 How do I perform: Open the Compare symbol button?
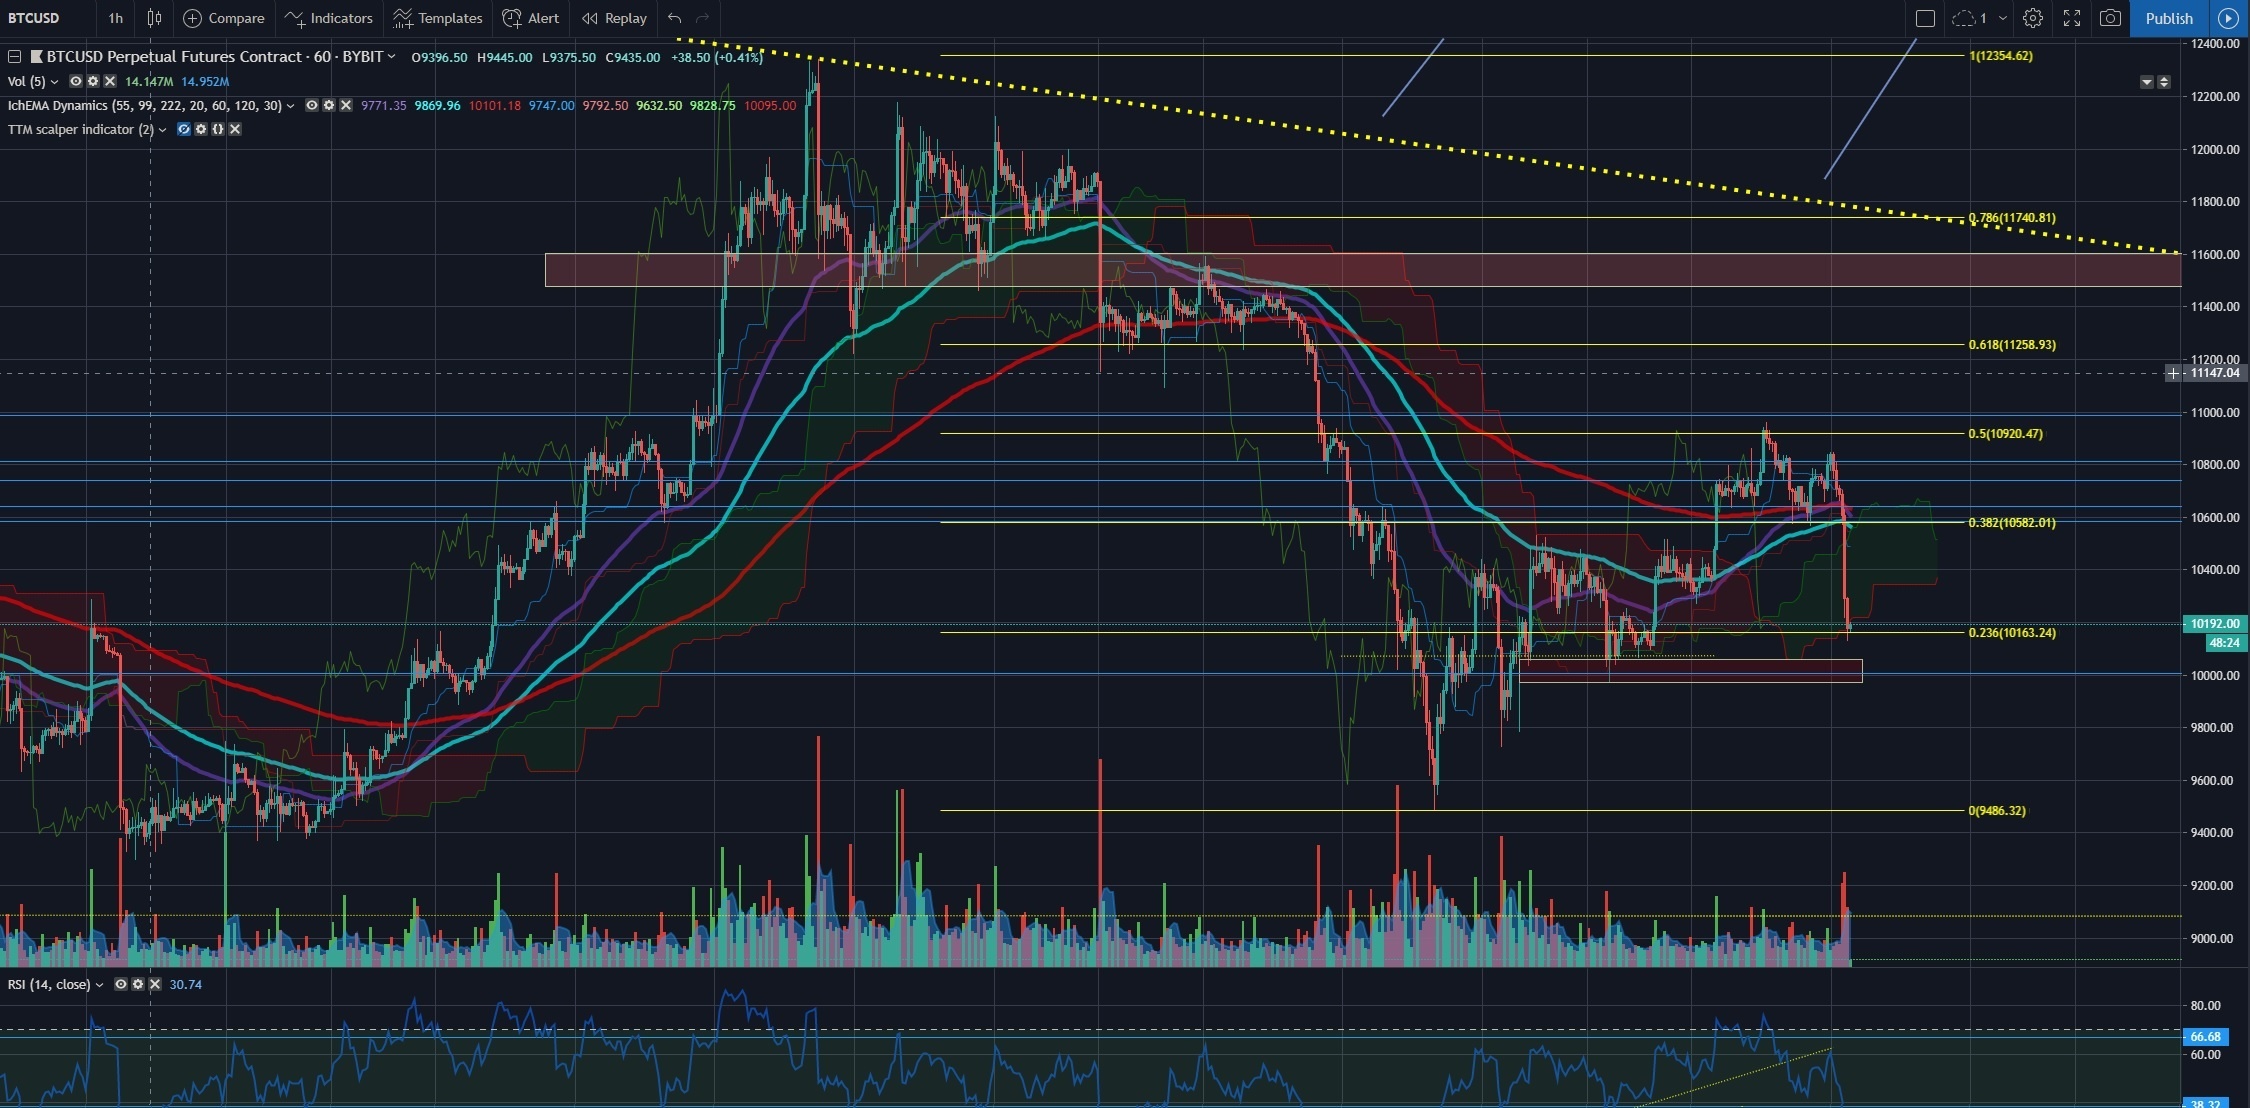pos(224,18)
